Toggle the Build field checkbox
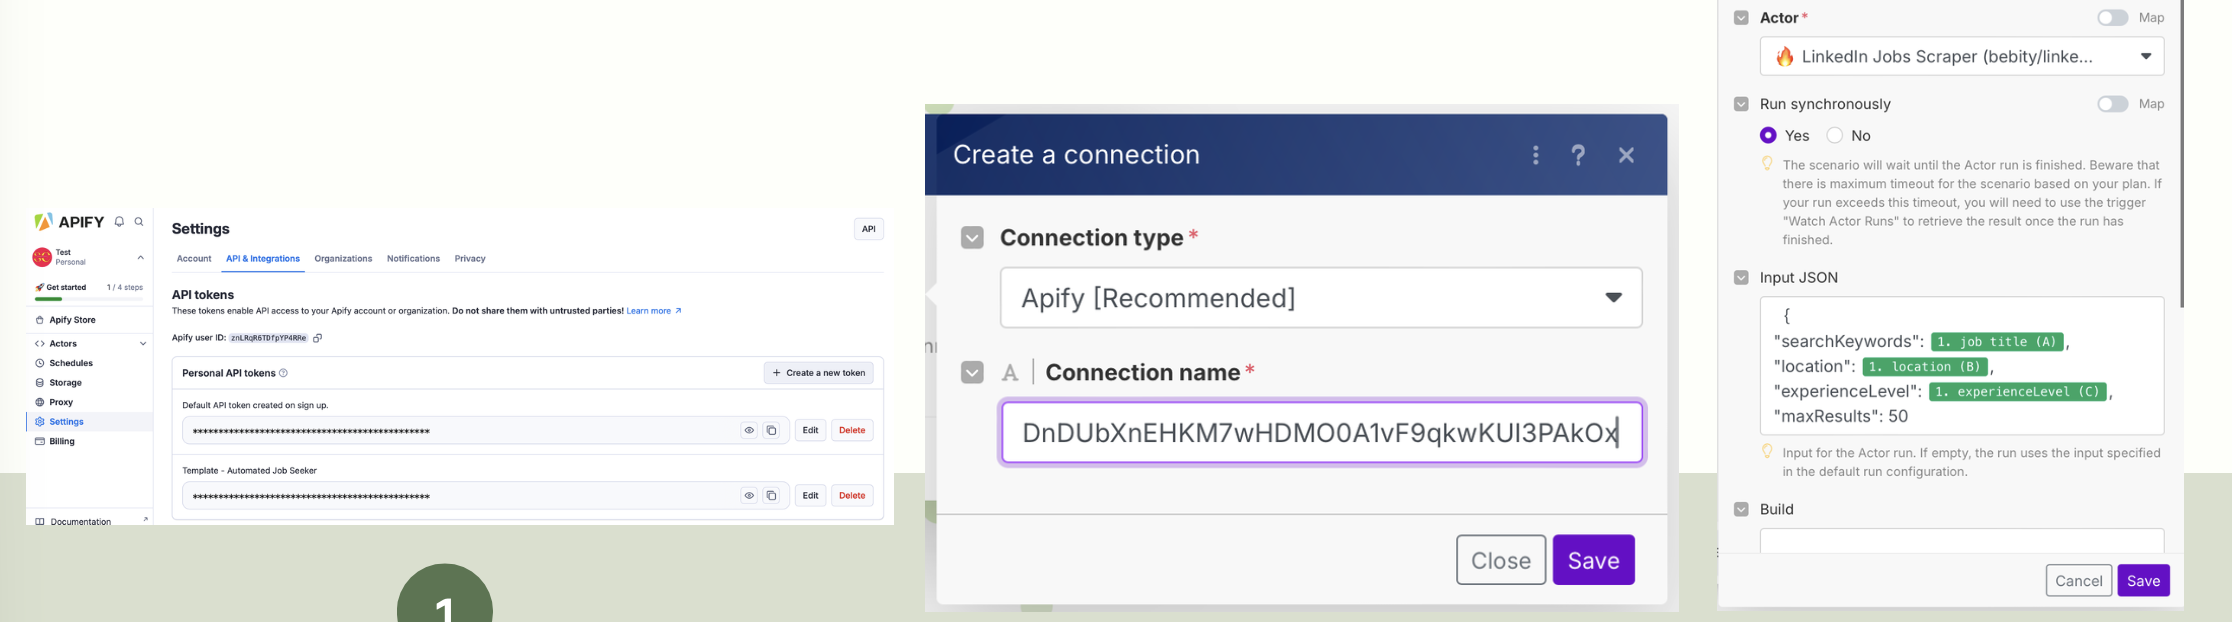This screenshot has width=2232, height=622. pyautogui.click(x=1741, y=509)
